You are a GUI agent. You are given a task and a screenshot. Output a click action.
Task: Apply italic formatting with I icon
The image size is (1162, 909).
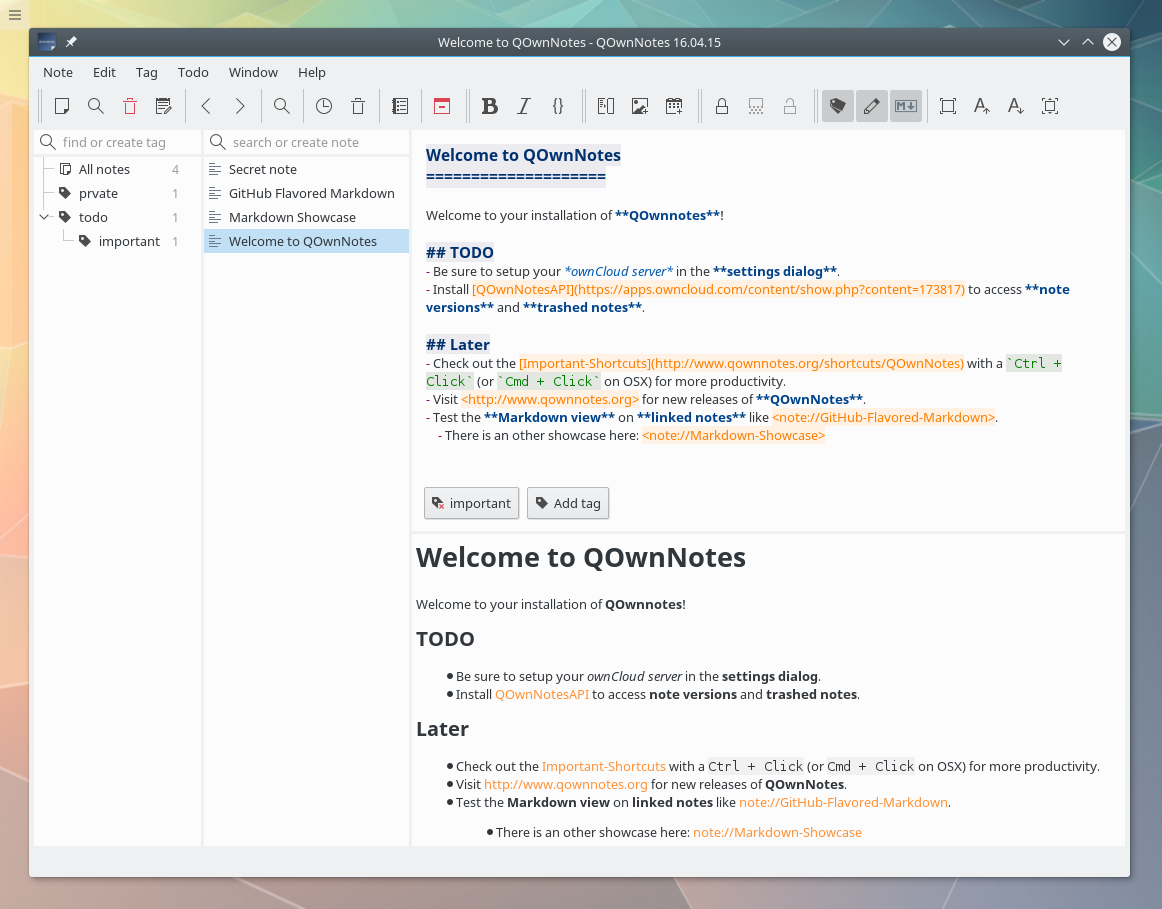524,106
